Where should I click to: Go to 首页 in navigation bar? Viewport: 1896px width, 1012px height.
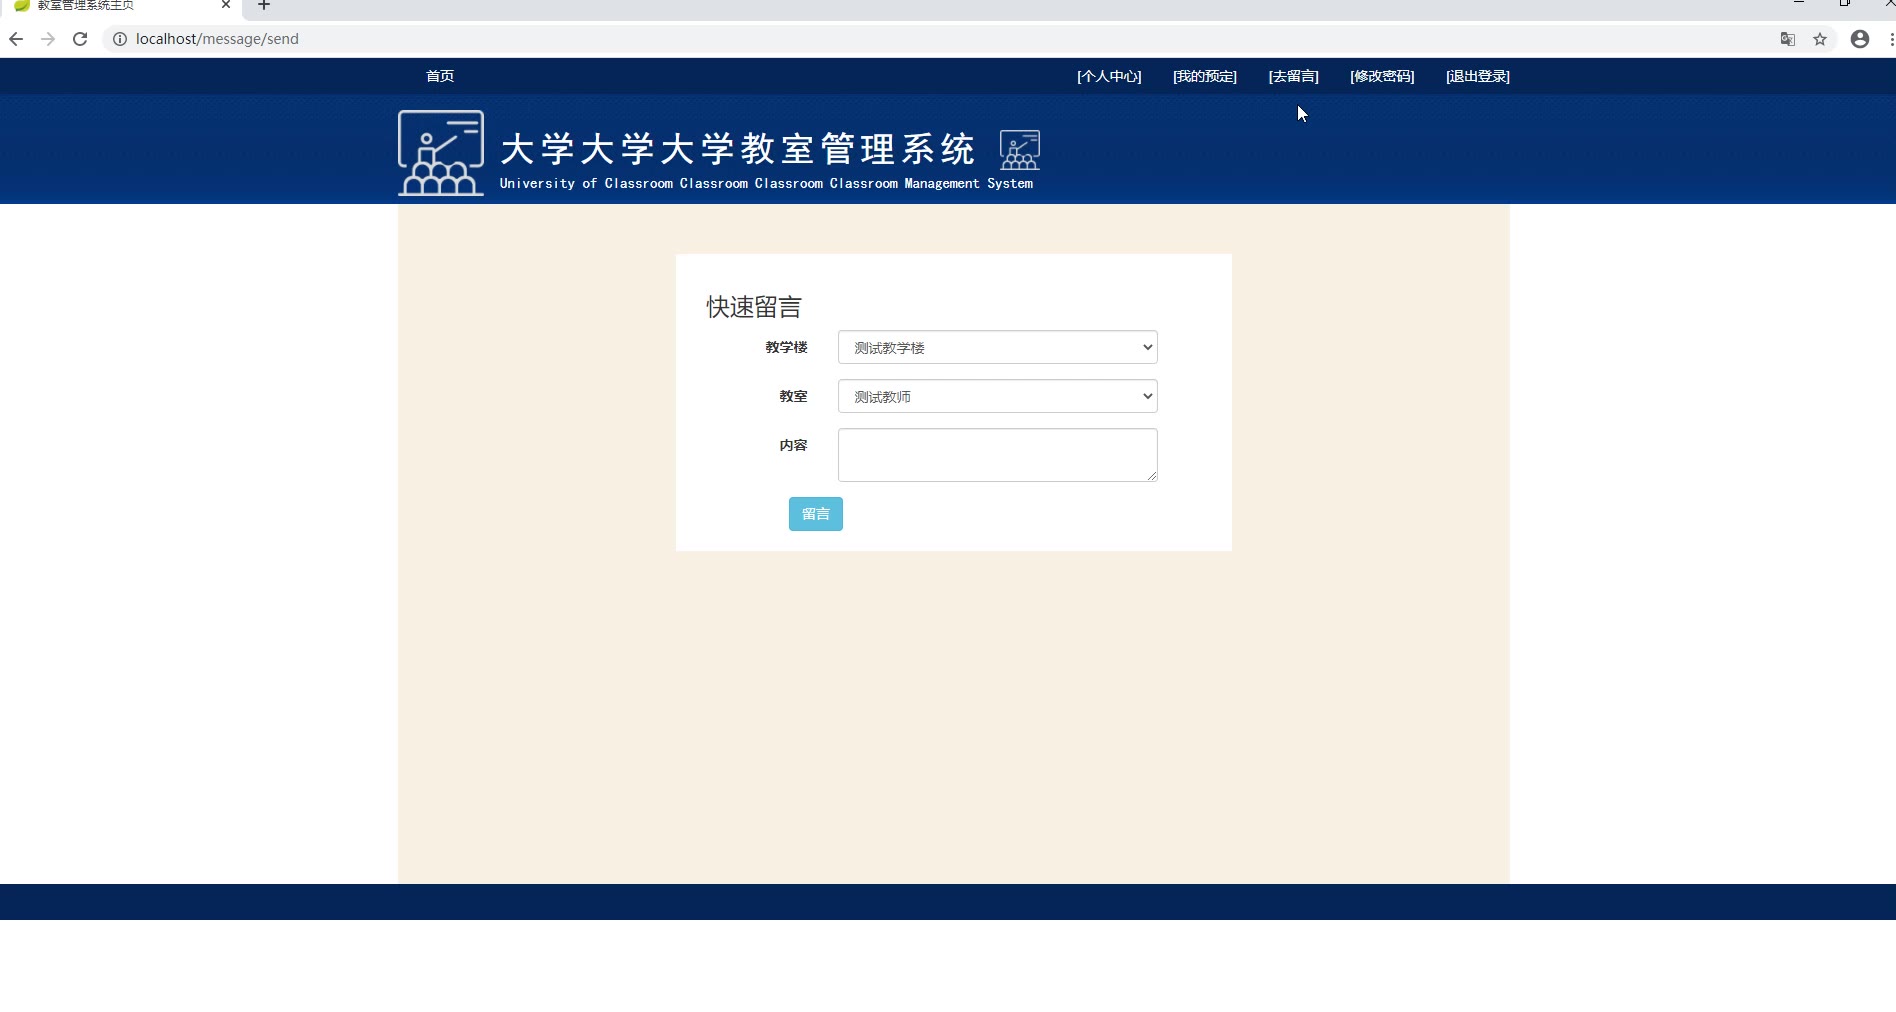coord(440,76)
